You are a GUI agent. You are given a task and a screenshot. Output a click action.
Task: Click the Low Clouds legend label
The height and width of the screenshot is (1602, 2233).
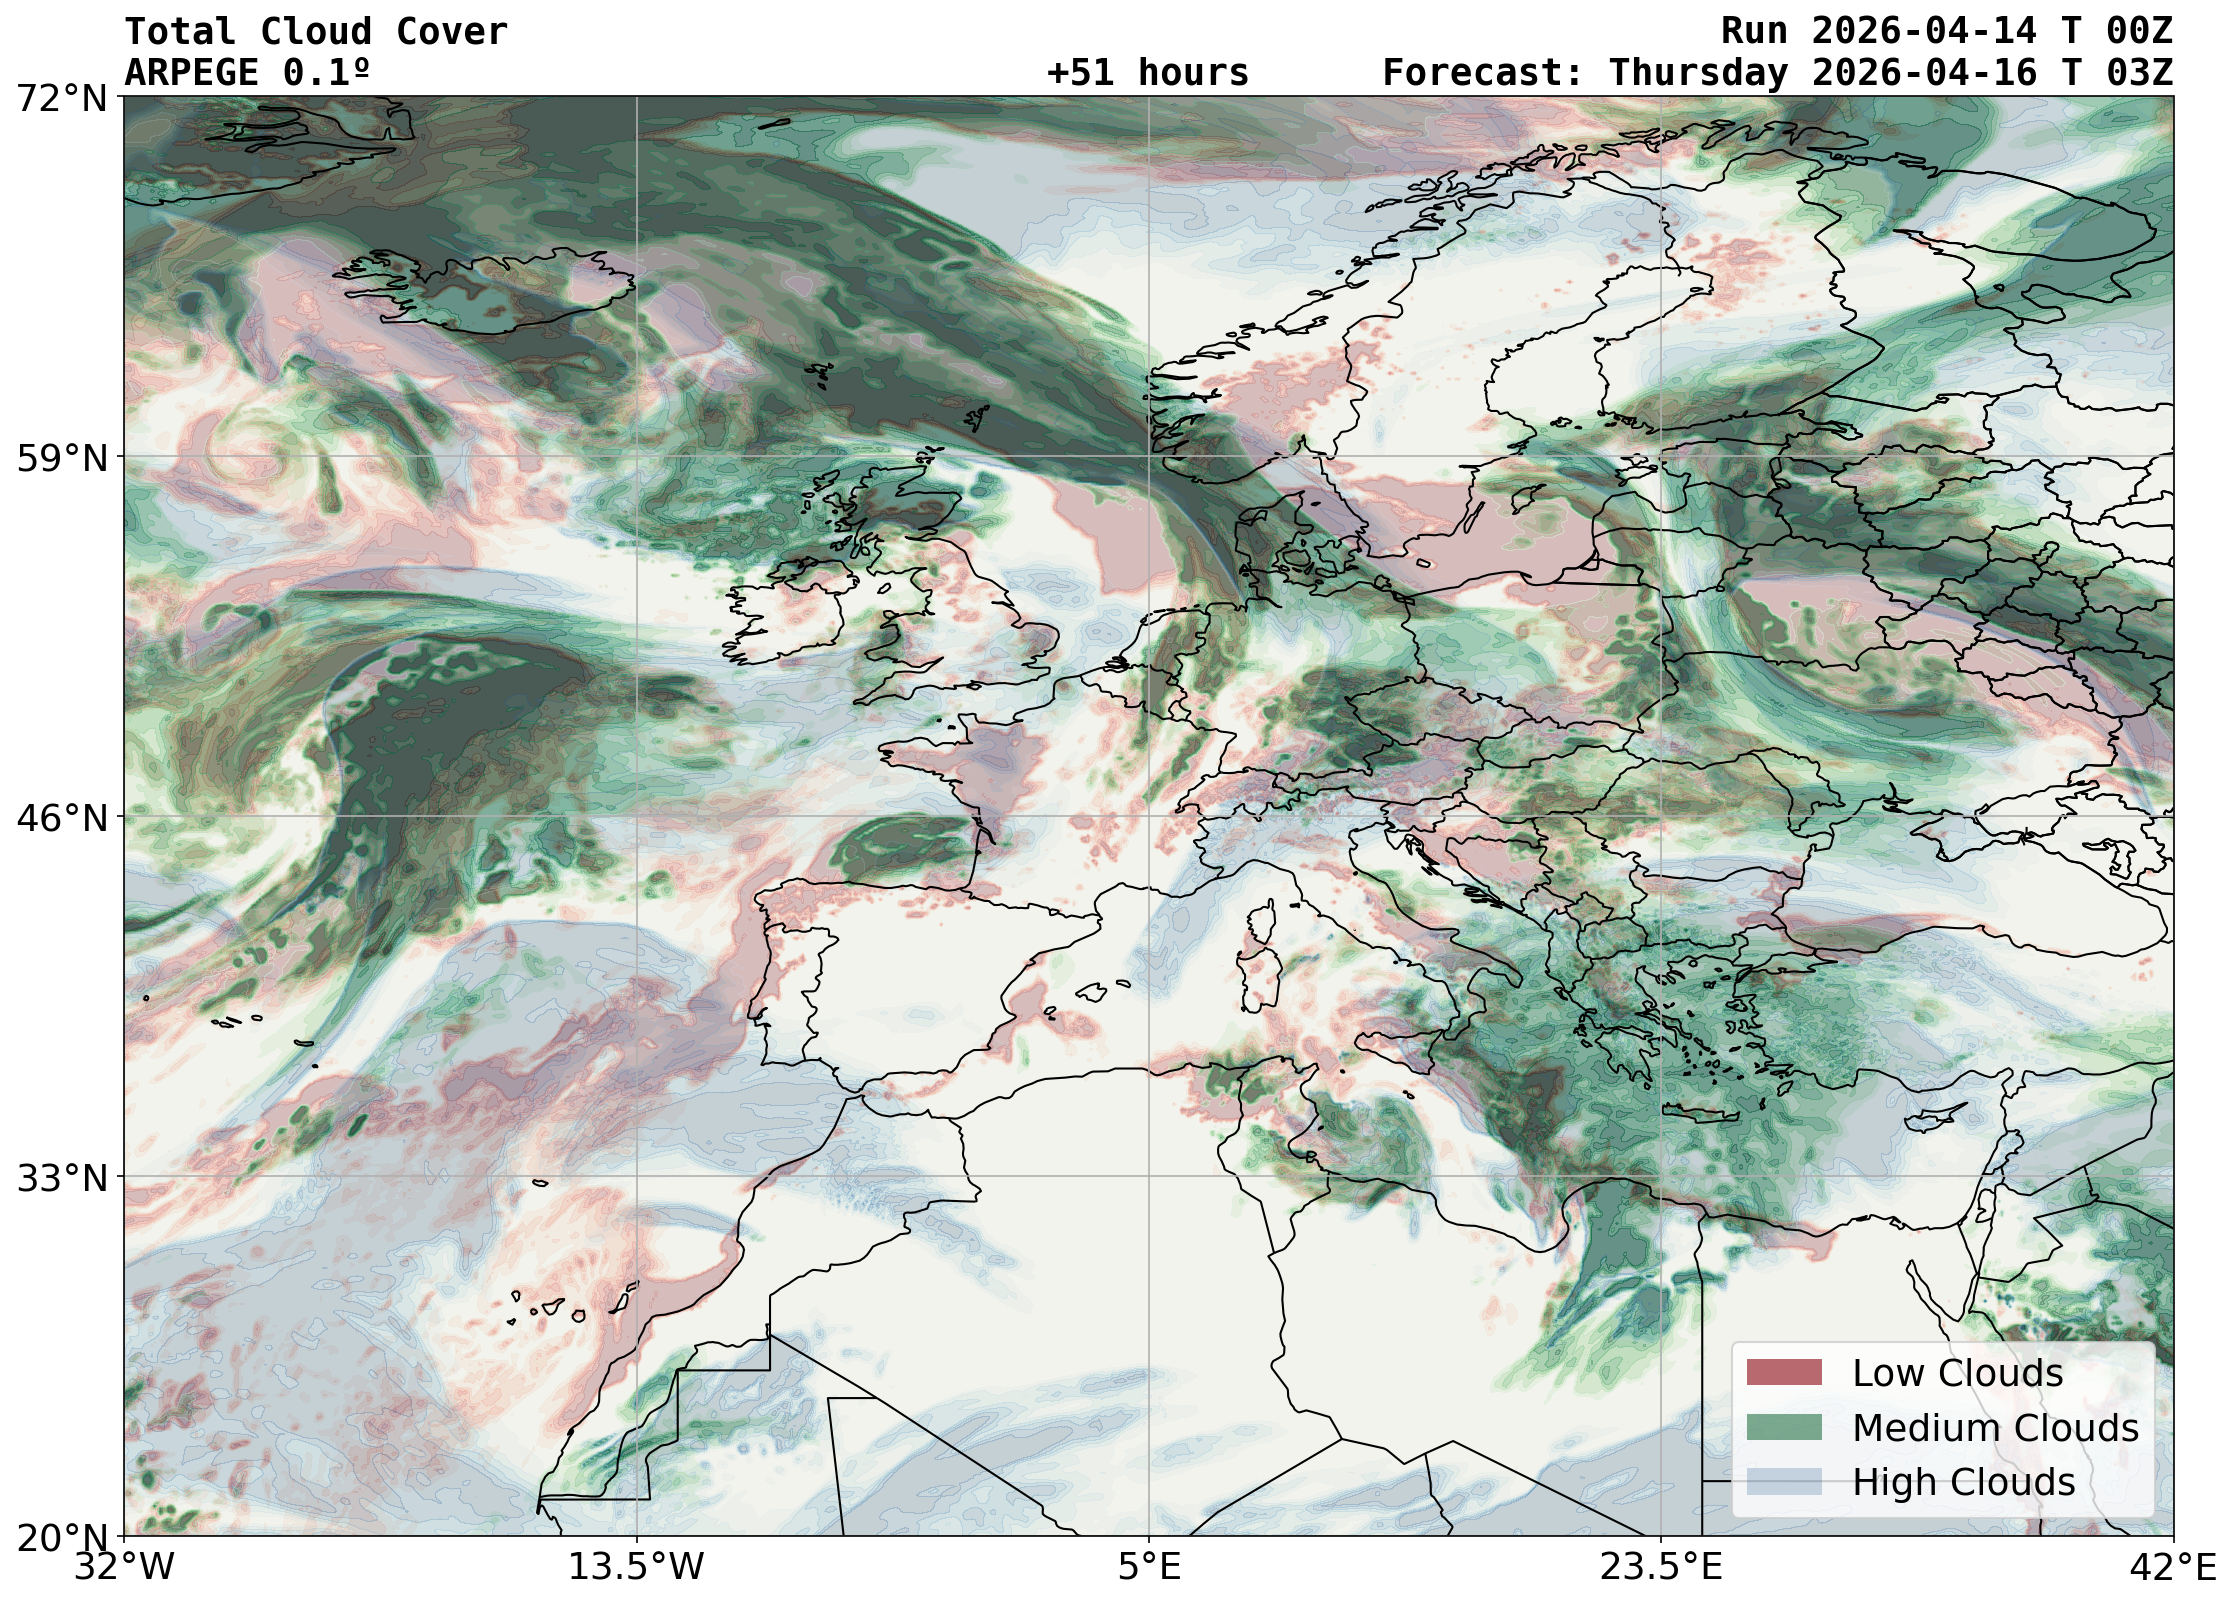click(1957, 1373)
